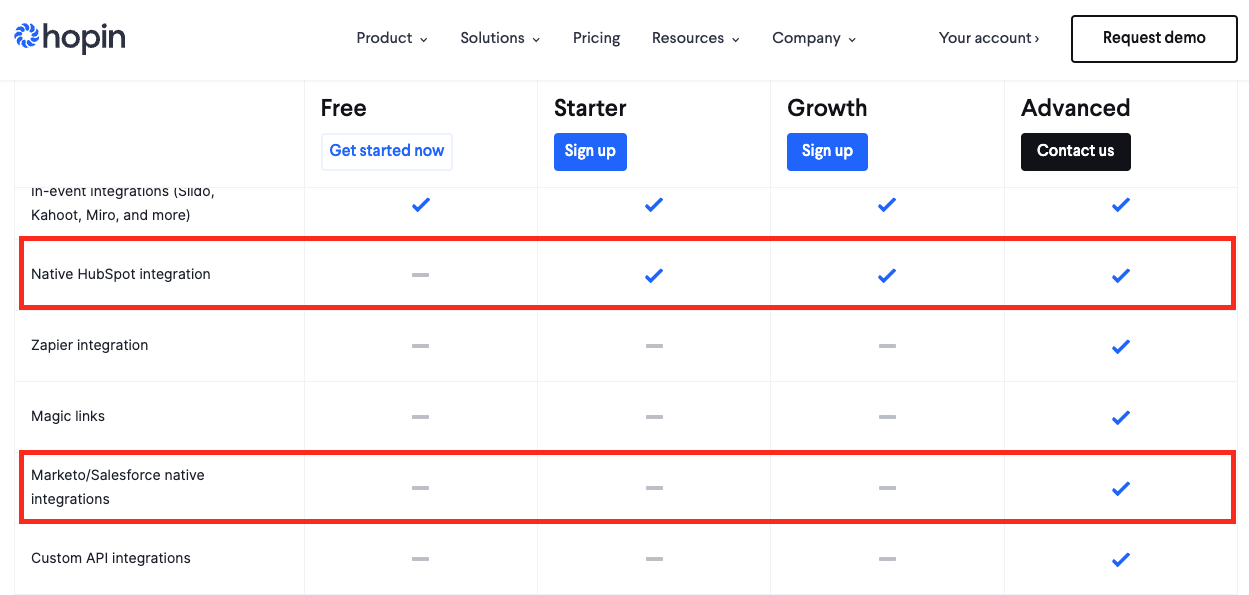Expand the Resources navigation dropdown
Screen dimensions: 1249x595
point(695,38)
